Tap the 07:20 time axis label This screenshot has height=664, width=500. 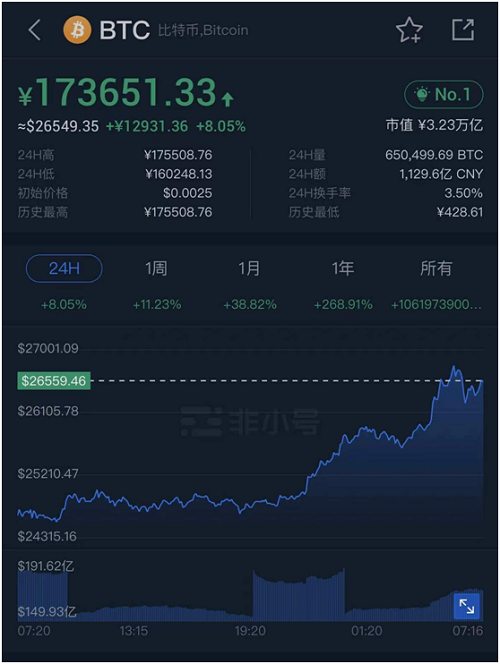click(x=34, y=631)
